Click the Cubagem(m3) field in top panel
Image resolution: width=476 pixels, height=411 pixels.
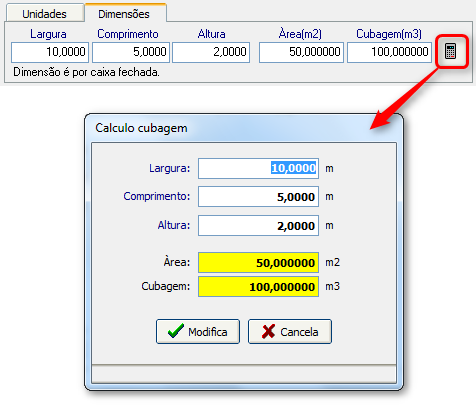tap(389, 52)
